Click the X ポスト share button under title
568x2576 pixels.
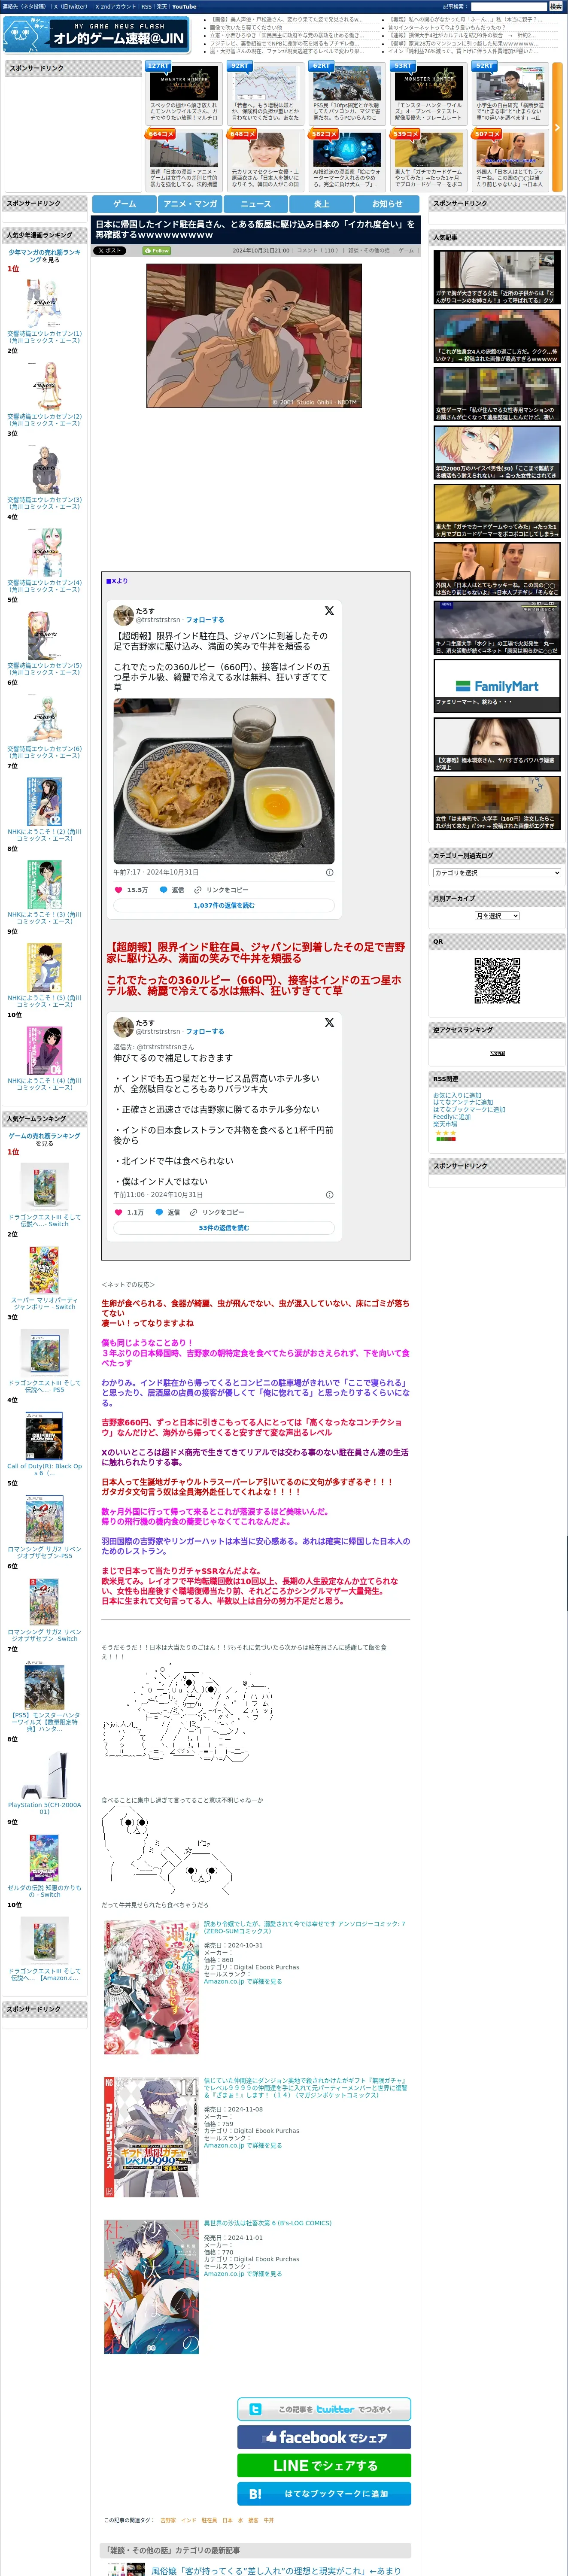(x=109, y=251)
